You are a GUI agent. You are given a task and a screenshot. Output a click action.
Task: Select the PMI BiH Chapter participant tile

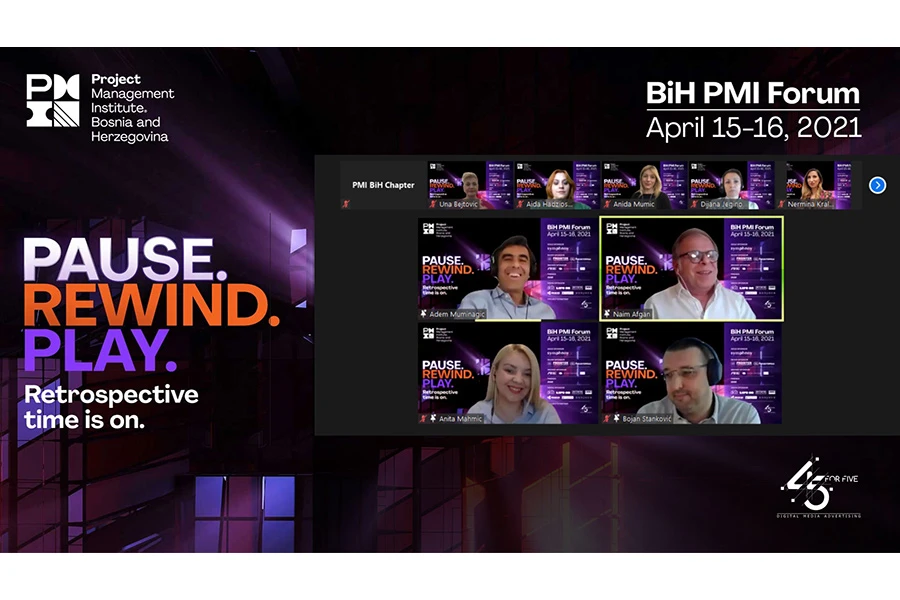[x=383, y=185]
